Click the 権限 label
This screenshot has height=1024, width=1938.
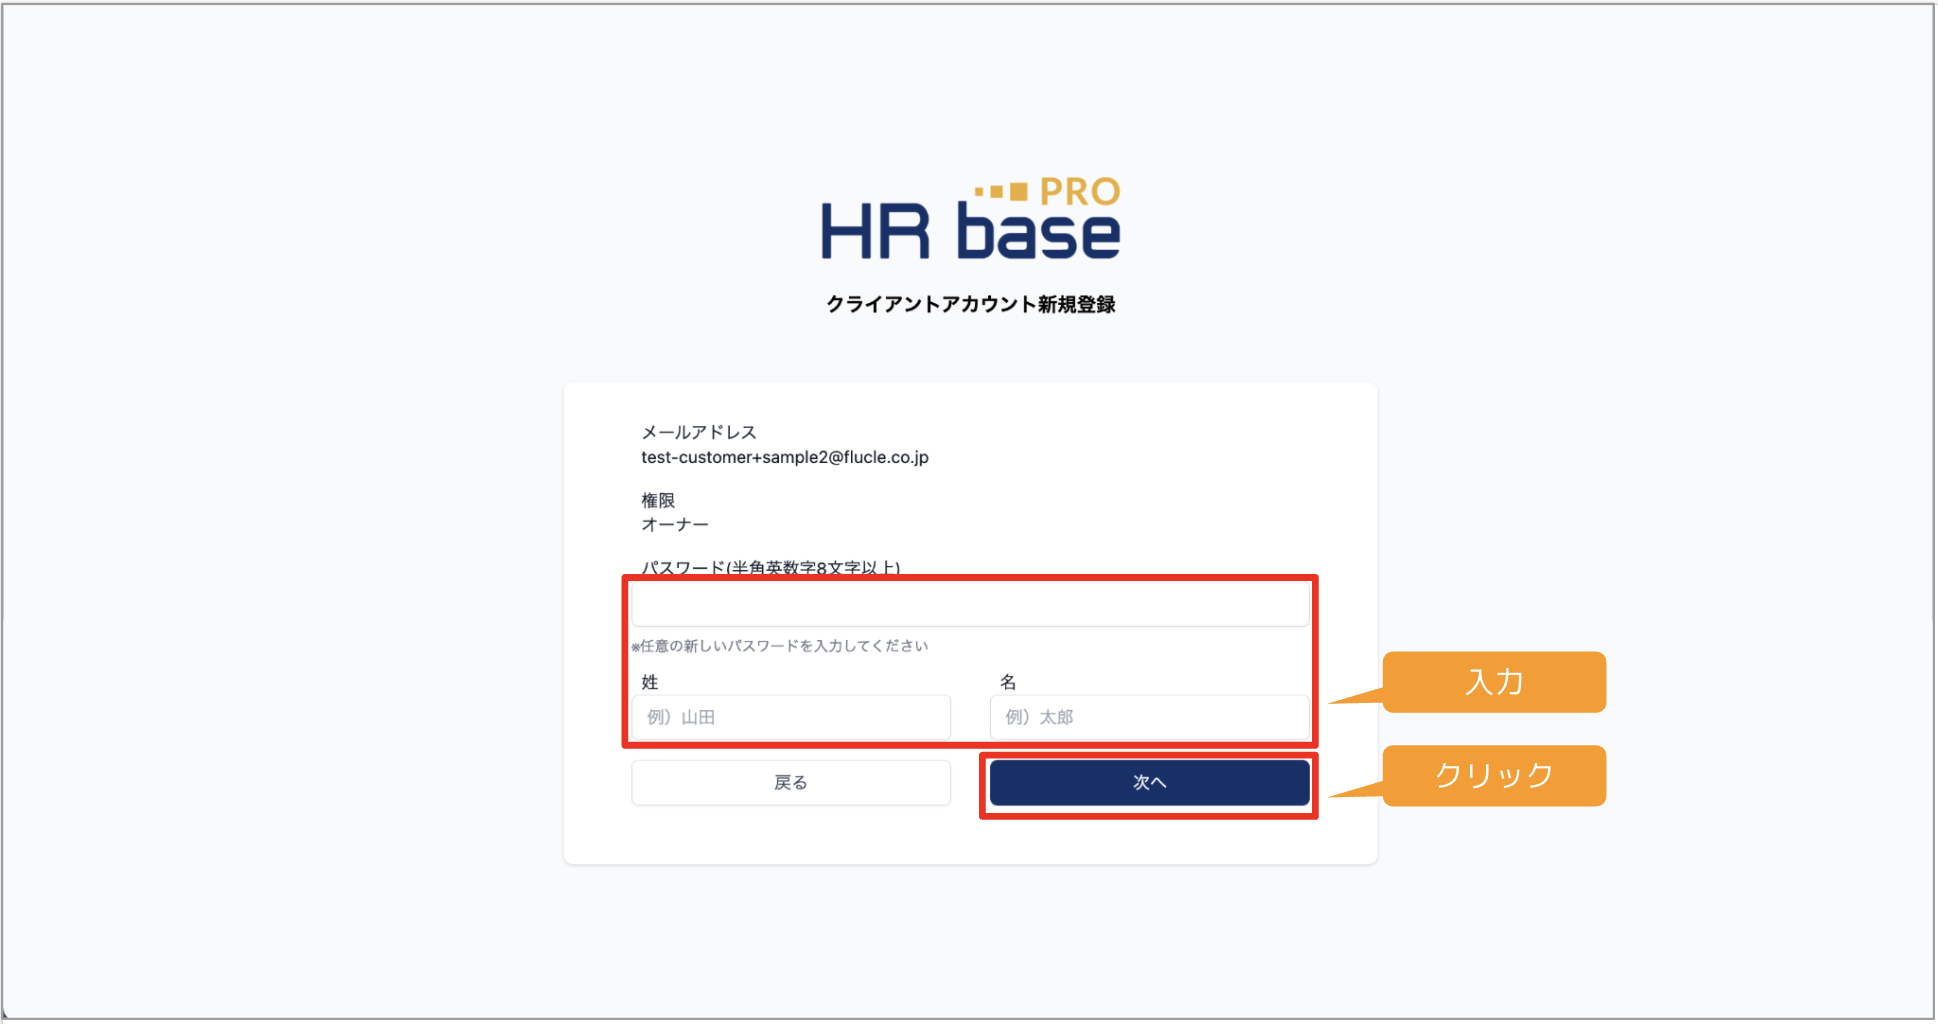[658, 500]
